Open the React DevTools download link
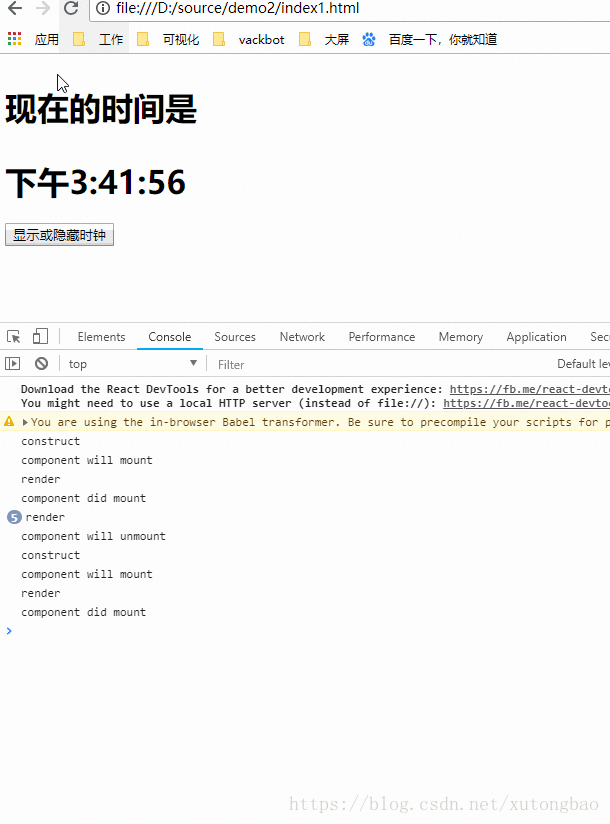 pyautogui.click(x=530, y=389)
